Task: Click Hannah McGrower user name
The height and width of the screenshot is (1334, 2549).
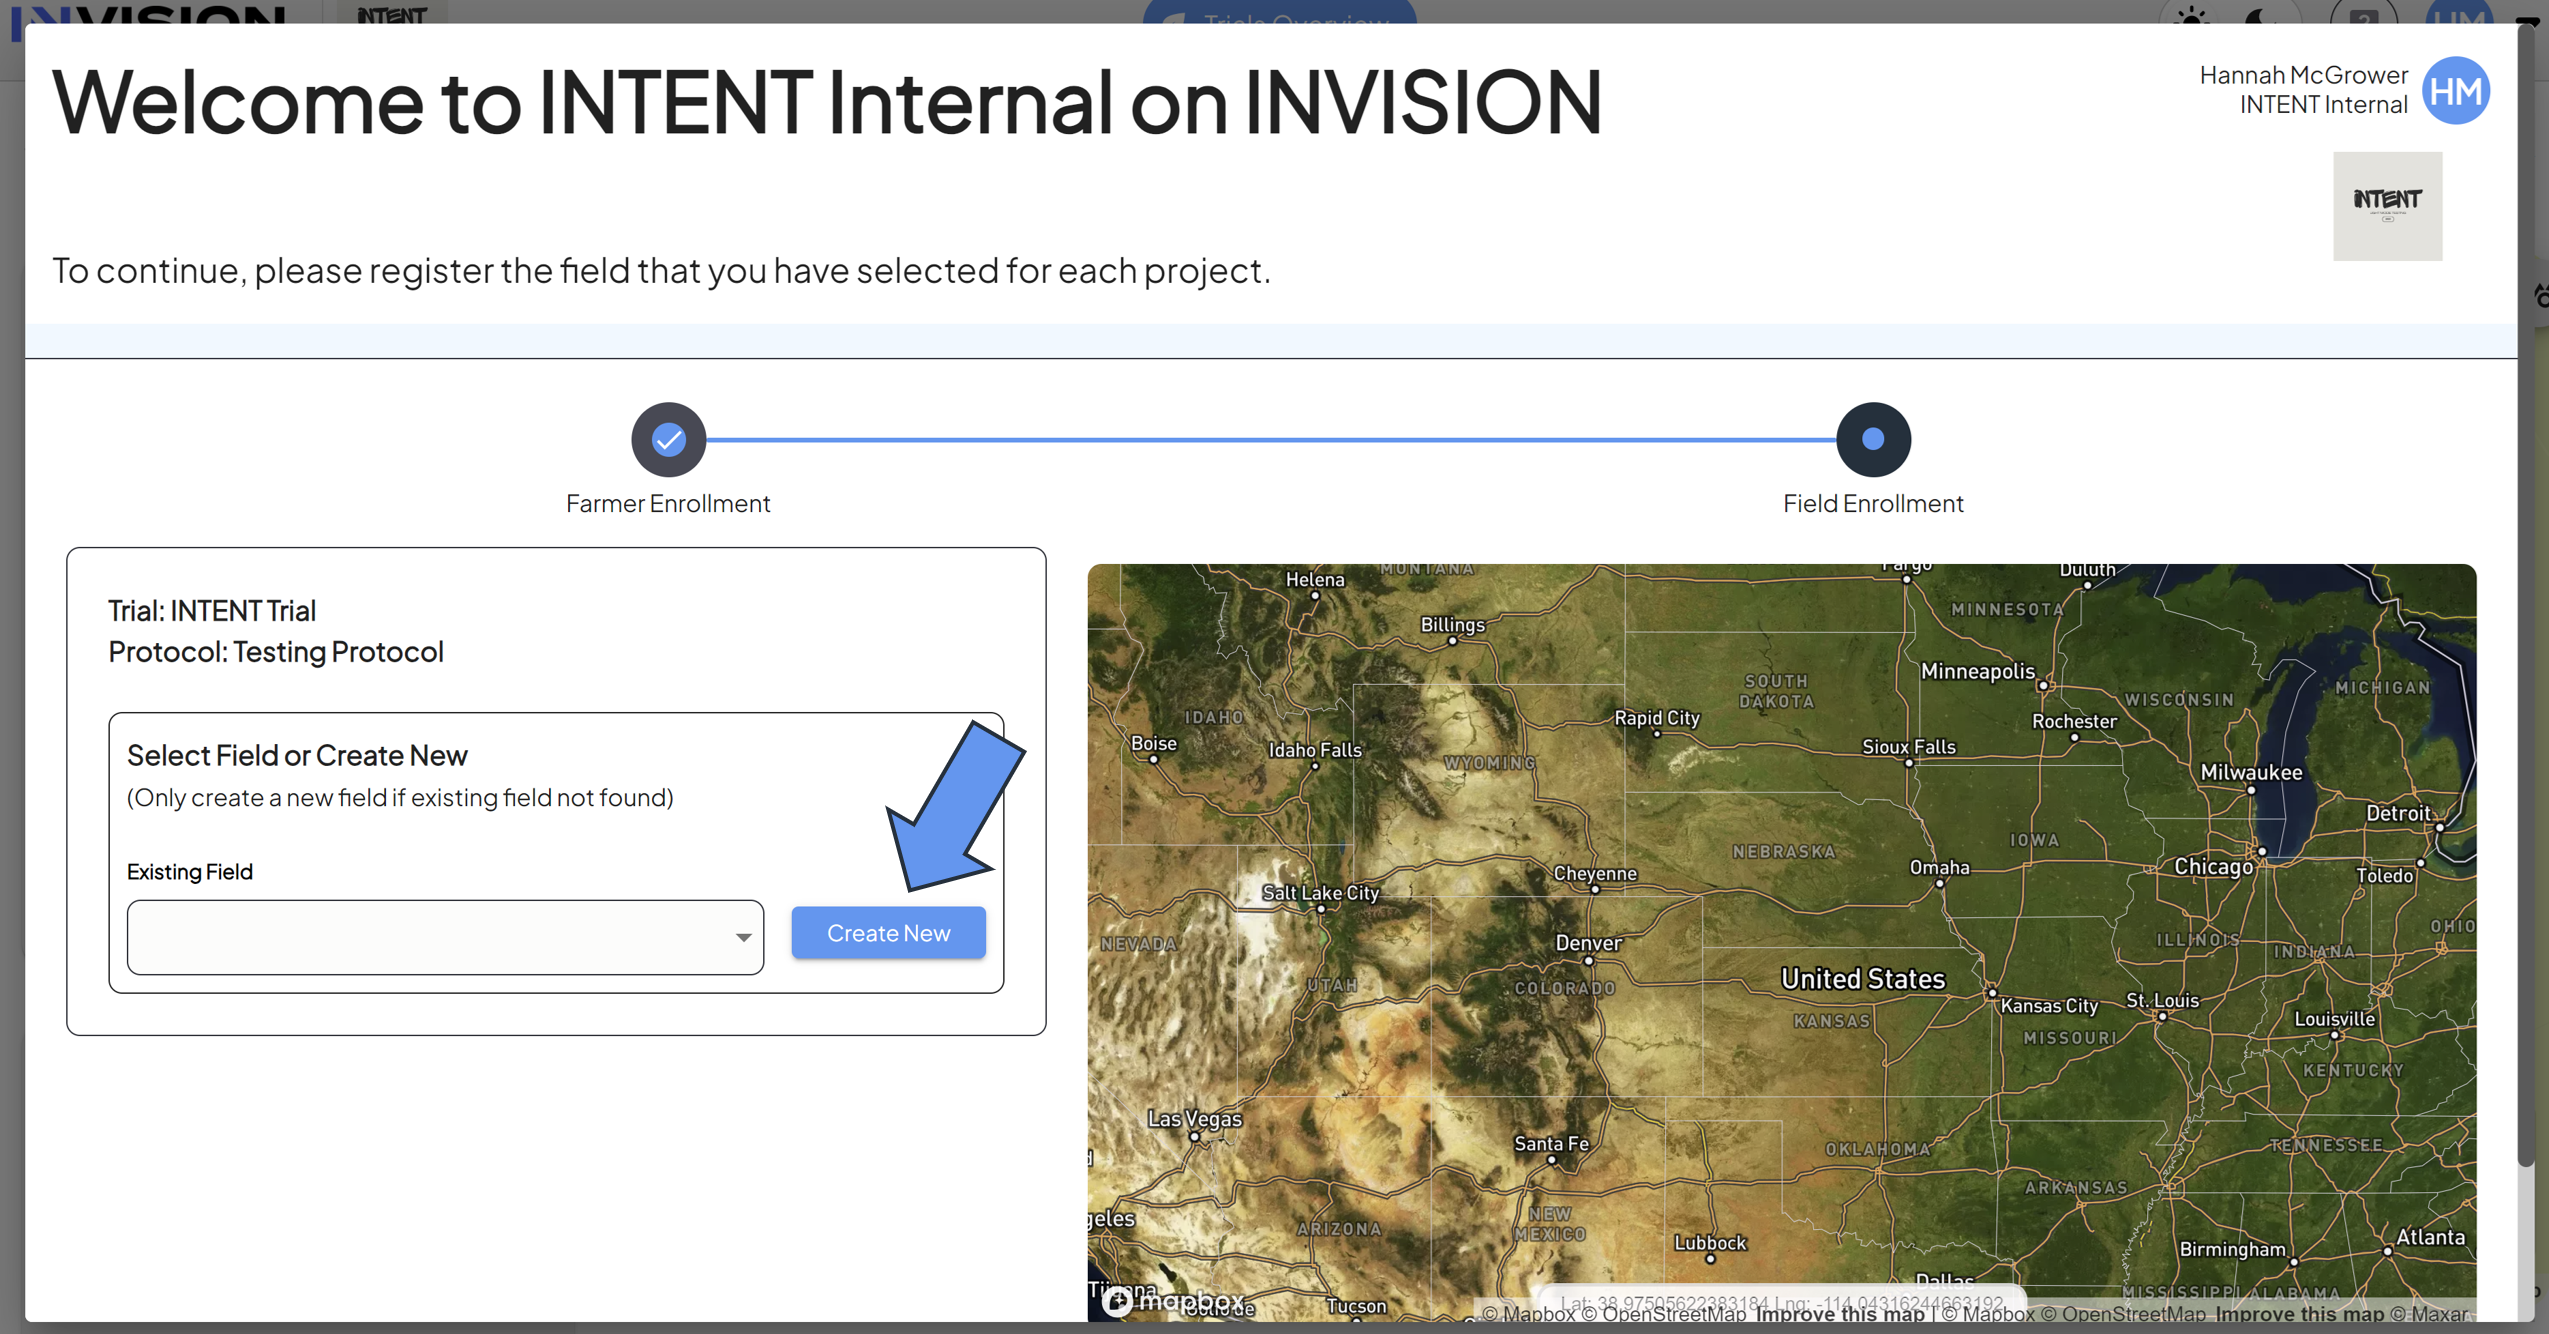Action: (2303, 75)
